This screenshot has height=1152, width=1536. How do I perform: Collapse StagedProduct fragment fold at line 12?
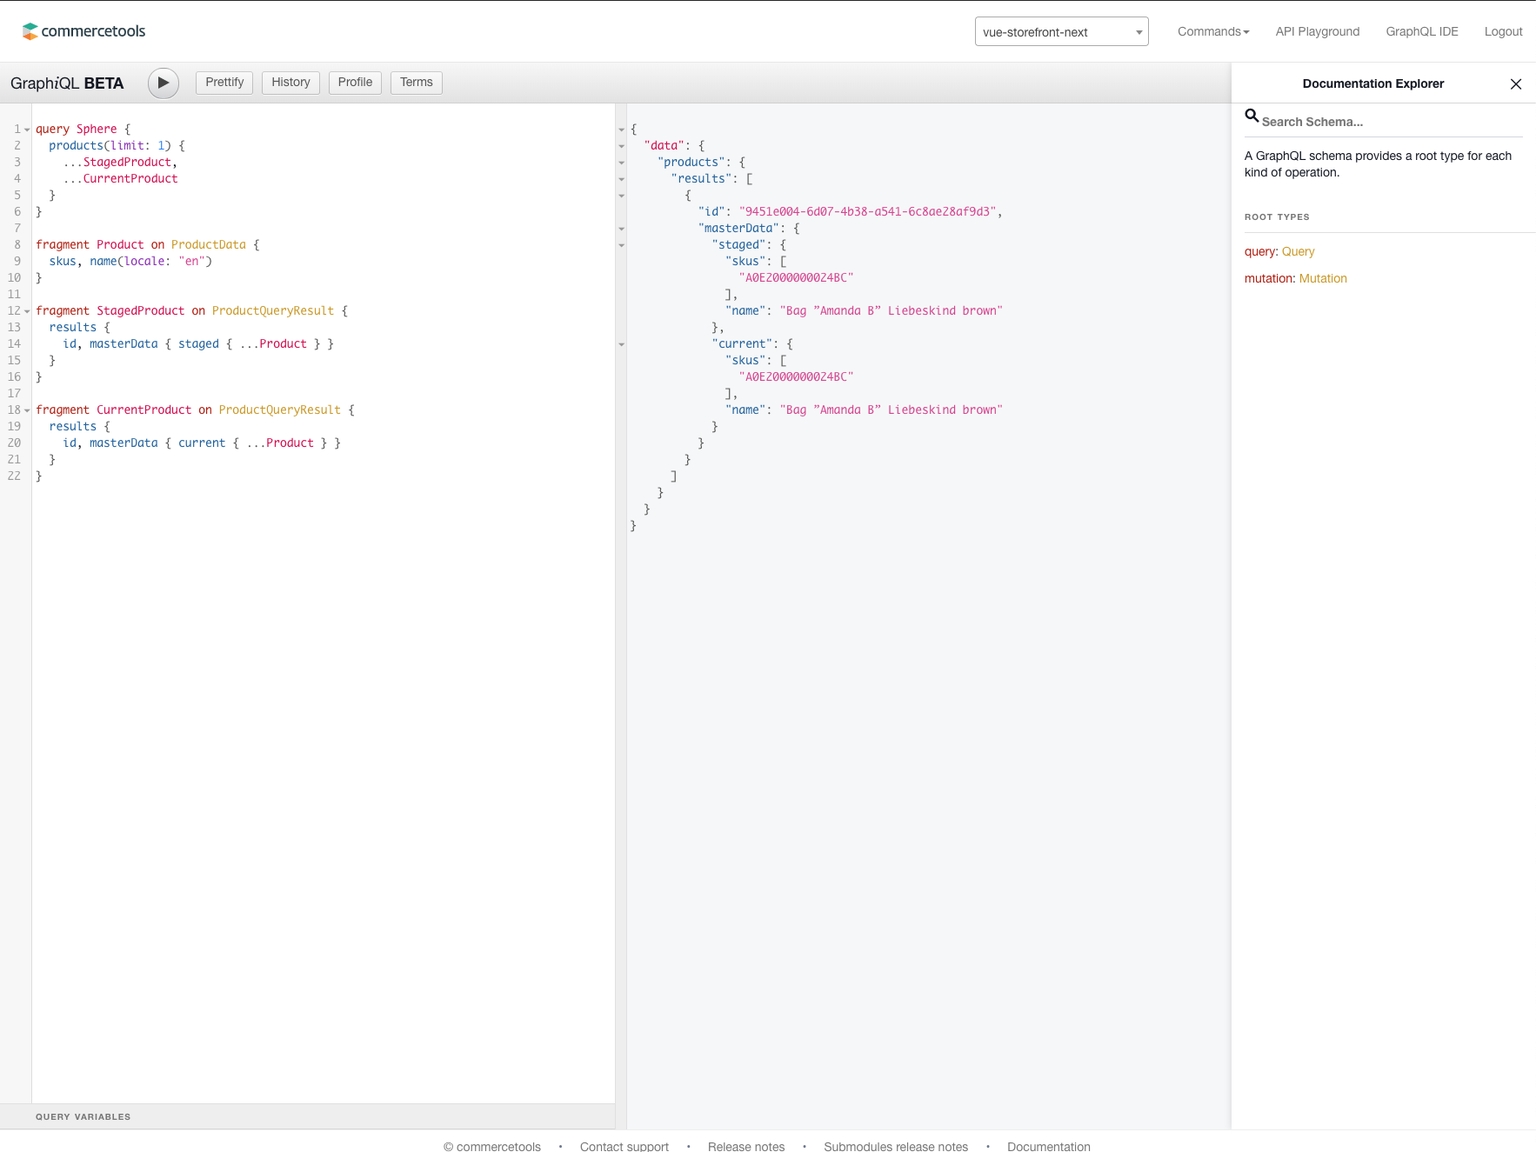click(x=27, y=311)
